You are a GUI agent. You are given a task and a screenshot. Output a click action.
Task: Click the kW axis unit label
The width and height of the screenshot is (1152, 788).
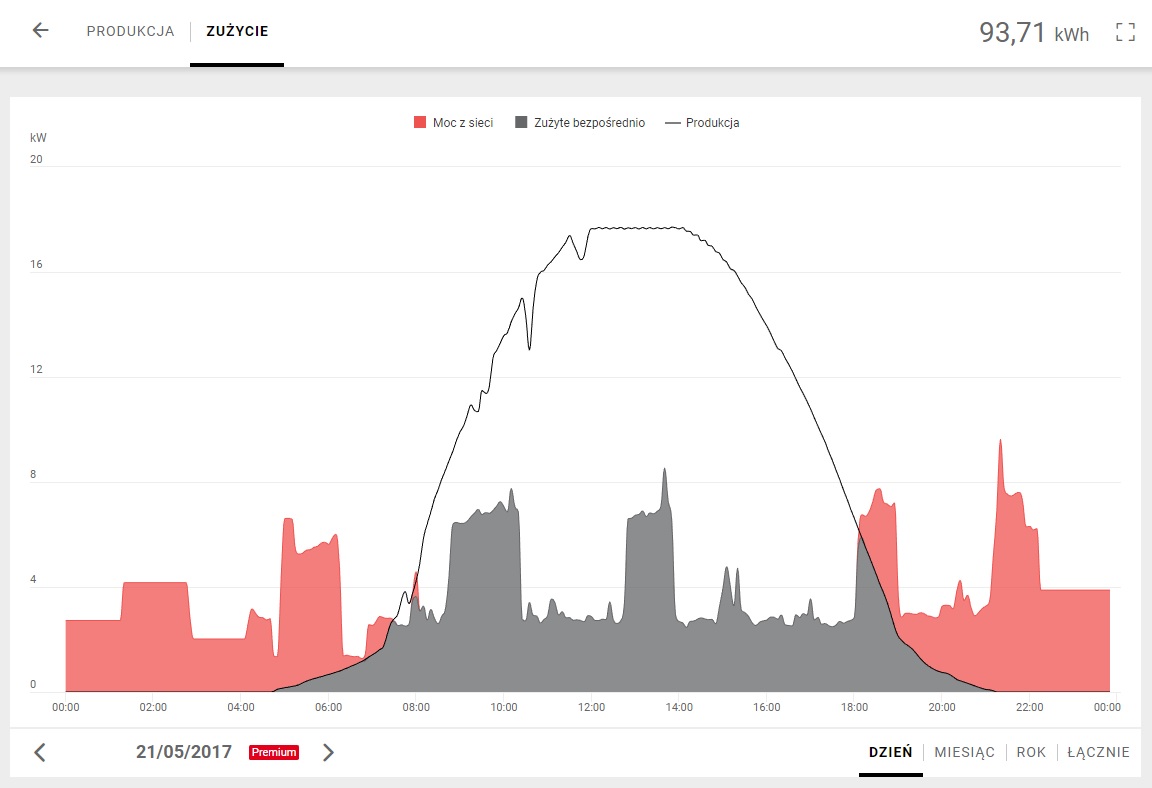[38, 137]
